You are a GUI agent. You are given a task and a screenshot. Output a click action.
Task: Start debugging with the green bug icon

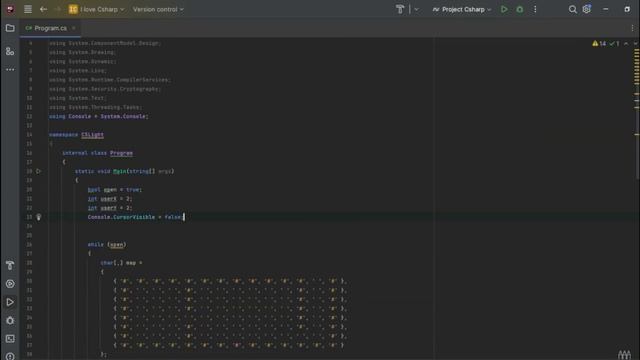click(x=520, y=9)
